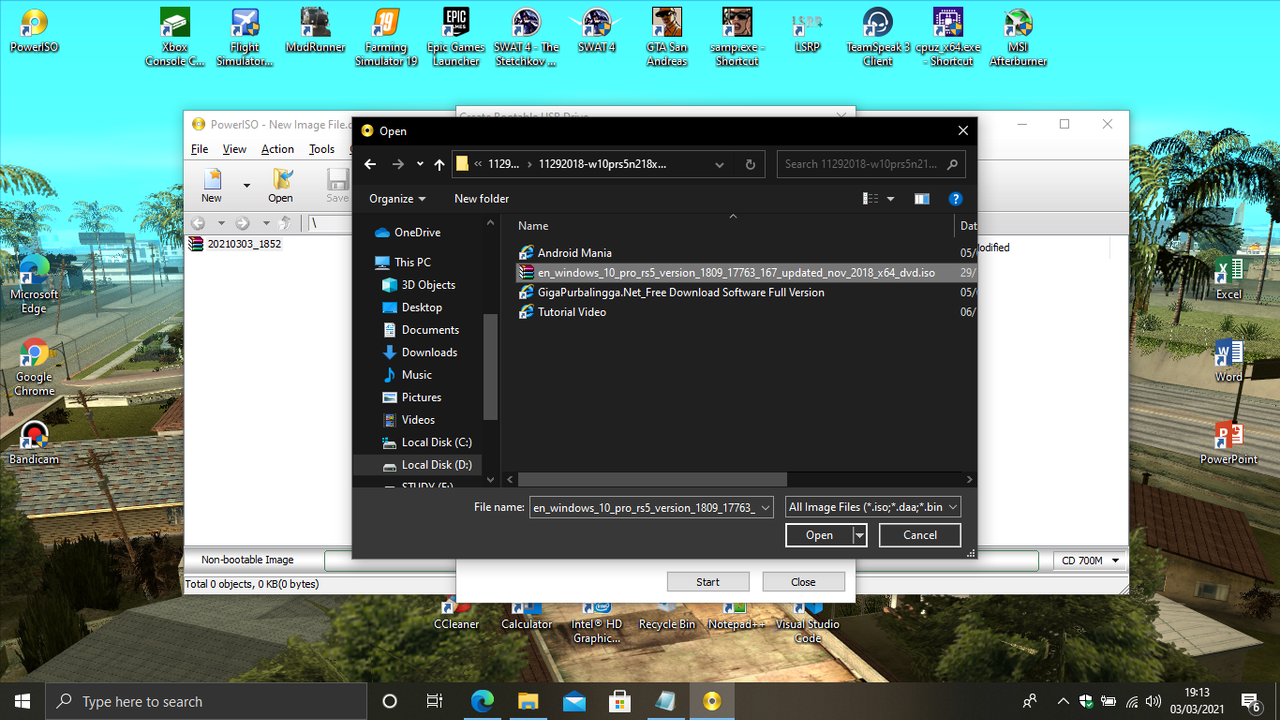Open File menu in PowerISO
1280x720 pixels.
[x=200, y=149]
